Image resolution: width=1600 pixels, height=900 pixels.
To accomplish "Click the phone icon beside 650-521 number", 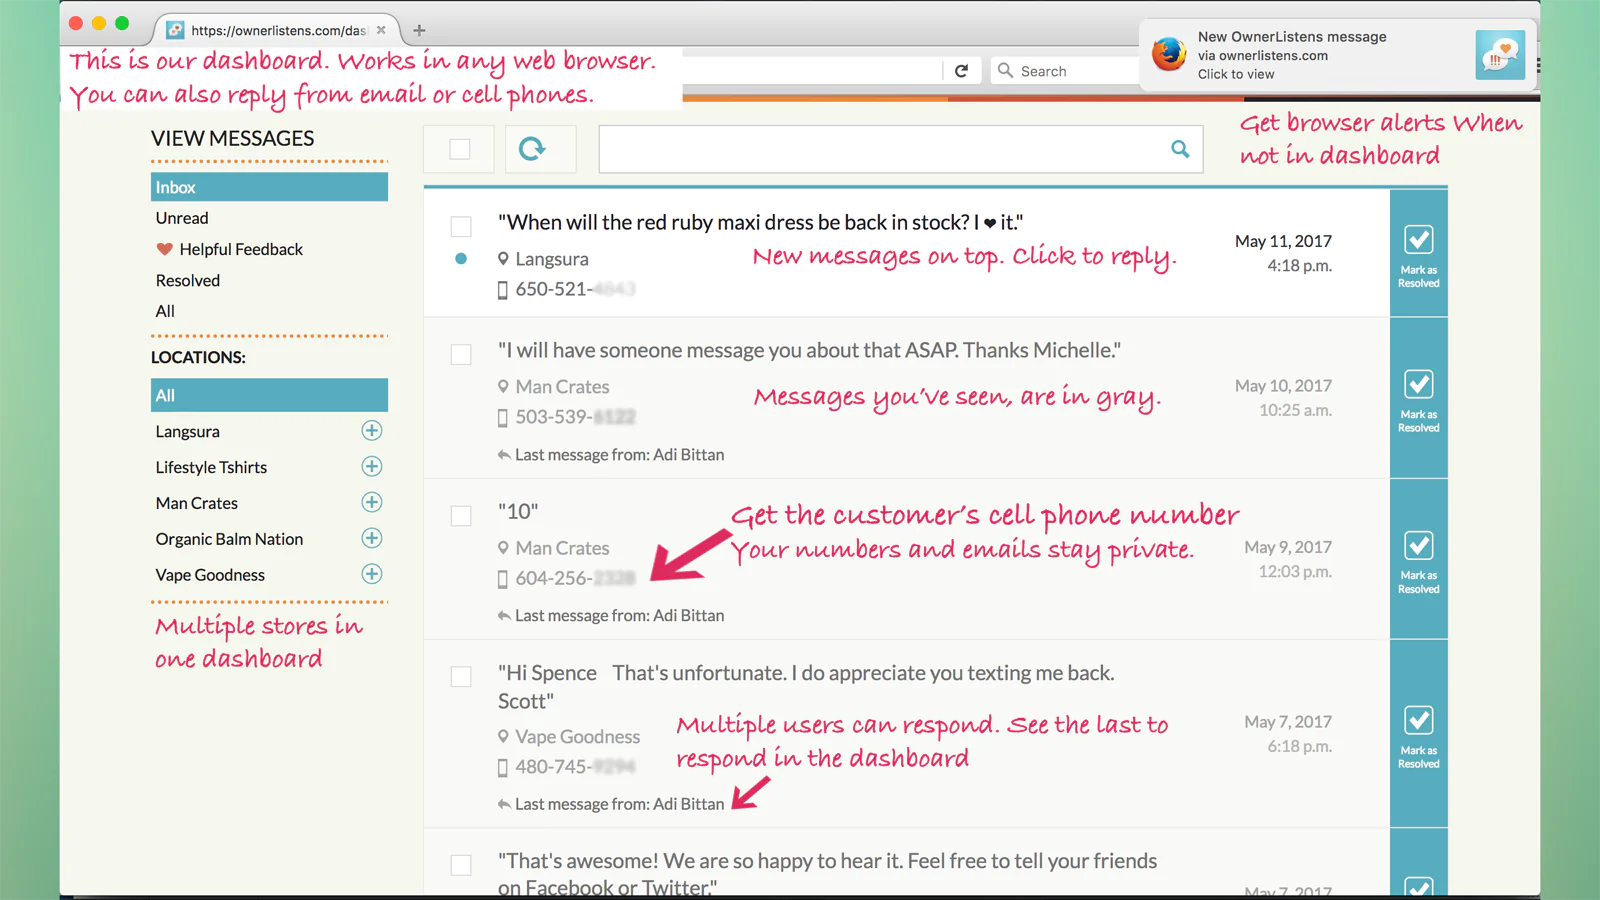I will 503,290.
